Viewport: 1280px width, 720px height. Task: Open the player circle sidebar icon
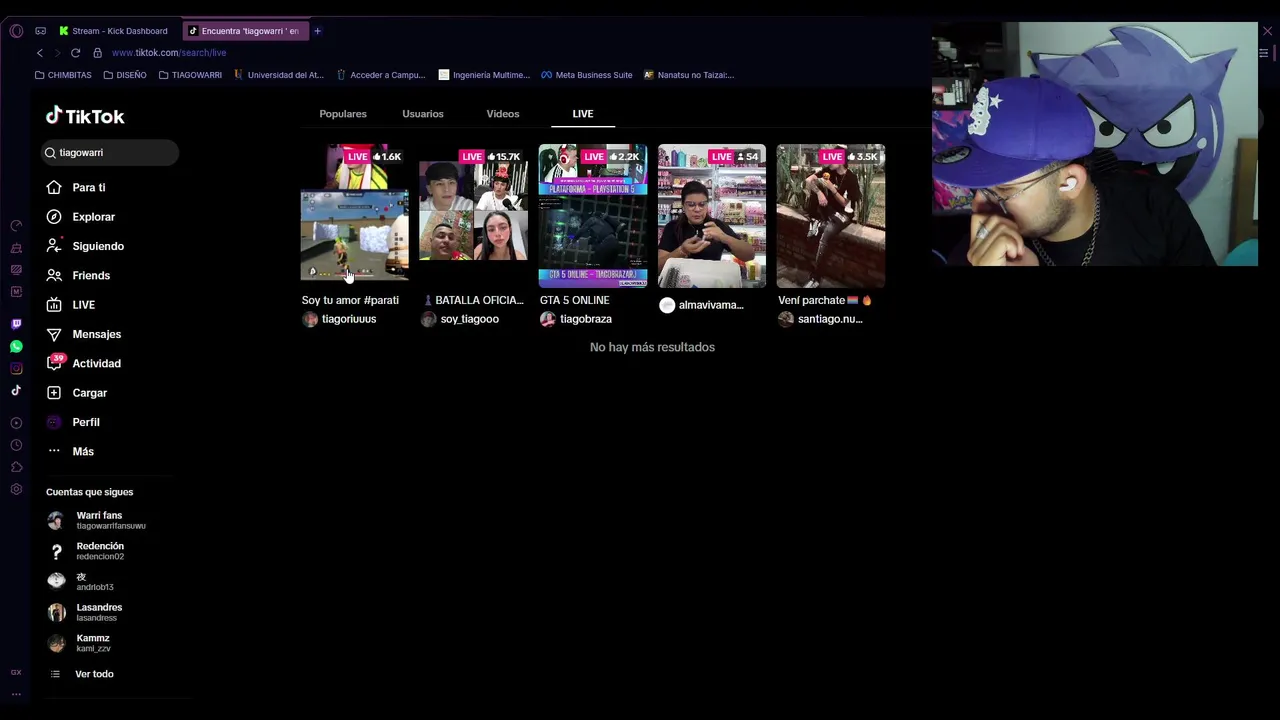pos(16,423)
